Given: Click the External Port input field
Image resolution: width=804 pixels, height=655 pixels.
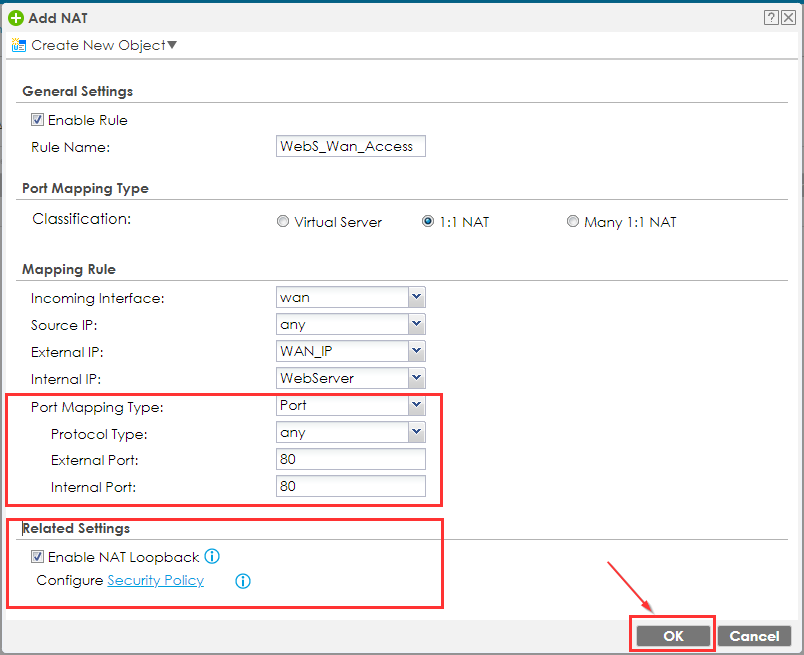Looking at the screenshot, I should click(350, 459).
